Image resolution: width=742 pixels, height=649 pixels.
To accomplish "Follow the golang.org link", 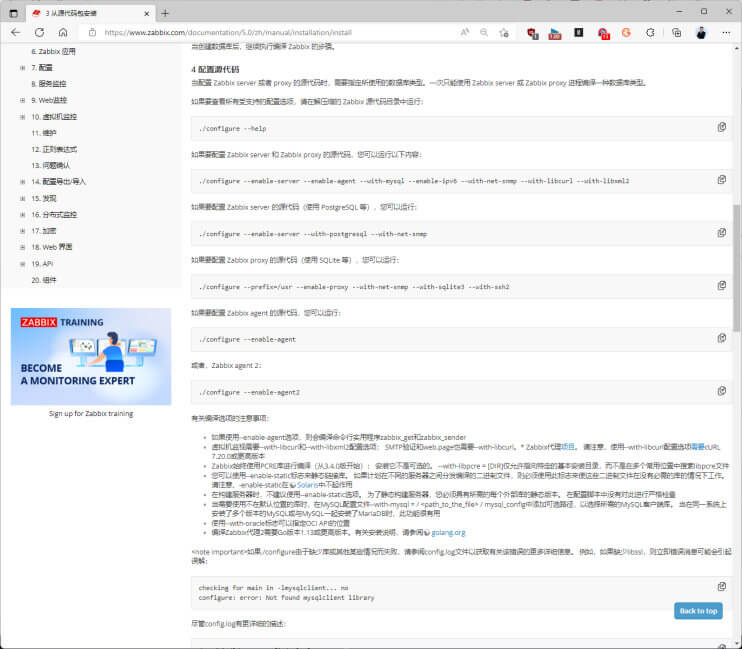I will (x=448, y=533).
